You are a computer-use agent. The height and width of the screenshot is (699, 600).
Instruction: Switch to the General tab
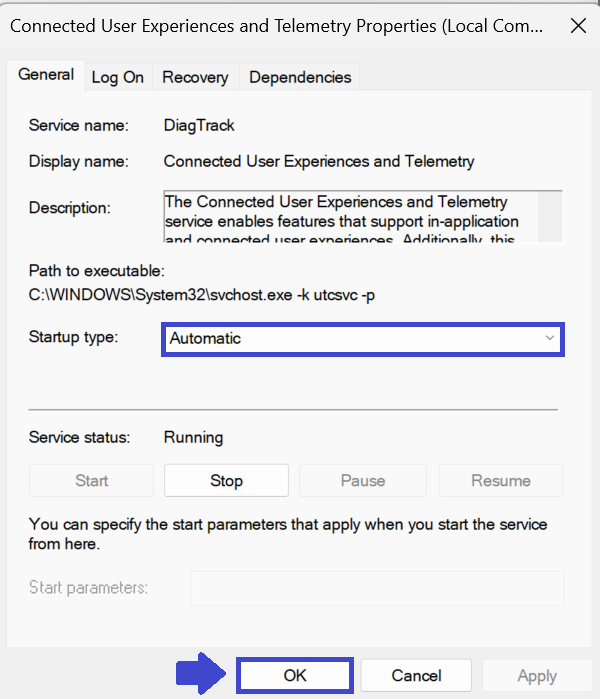tap(46, 75)
